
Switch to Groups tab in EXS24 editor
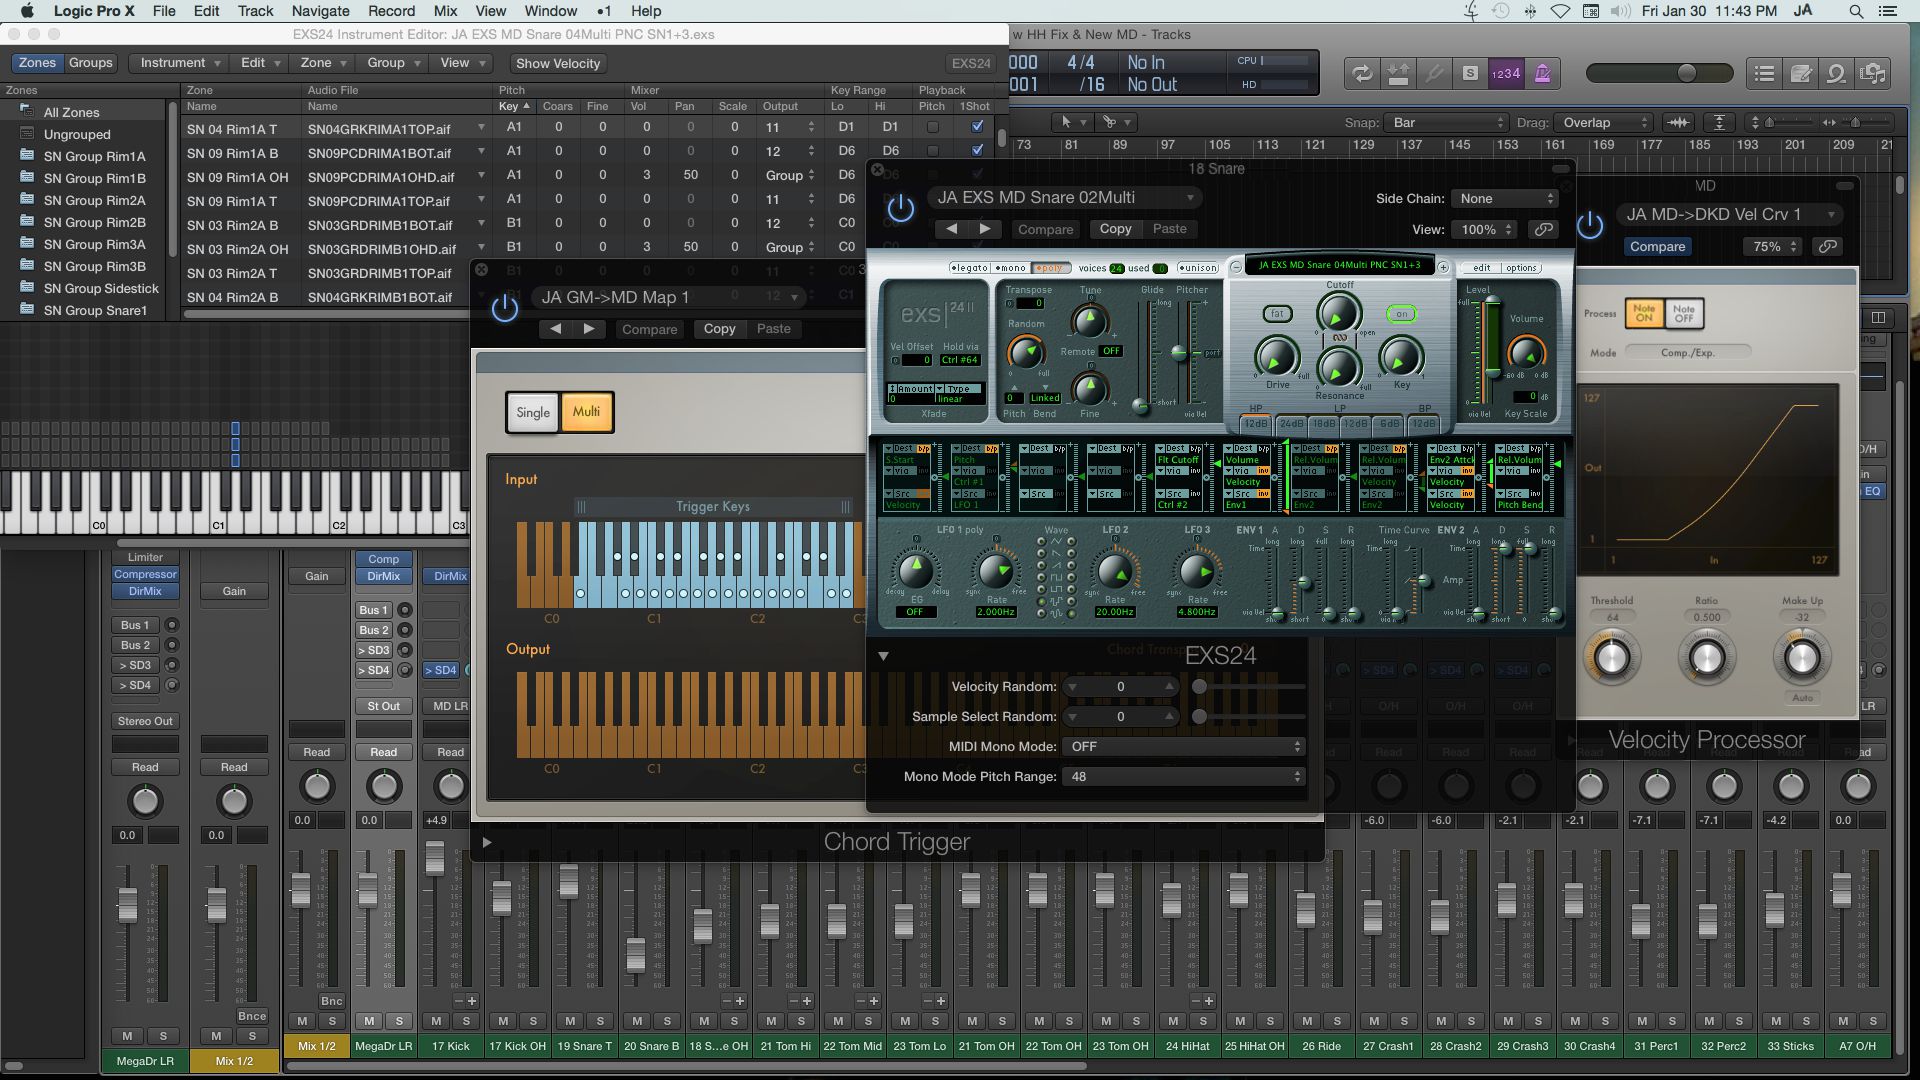click(x=90, y=63)
